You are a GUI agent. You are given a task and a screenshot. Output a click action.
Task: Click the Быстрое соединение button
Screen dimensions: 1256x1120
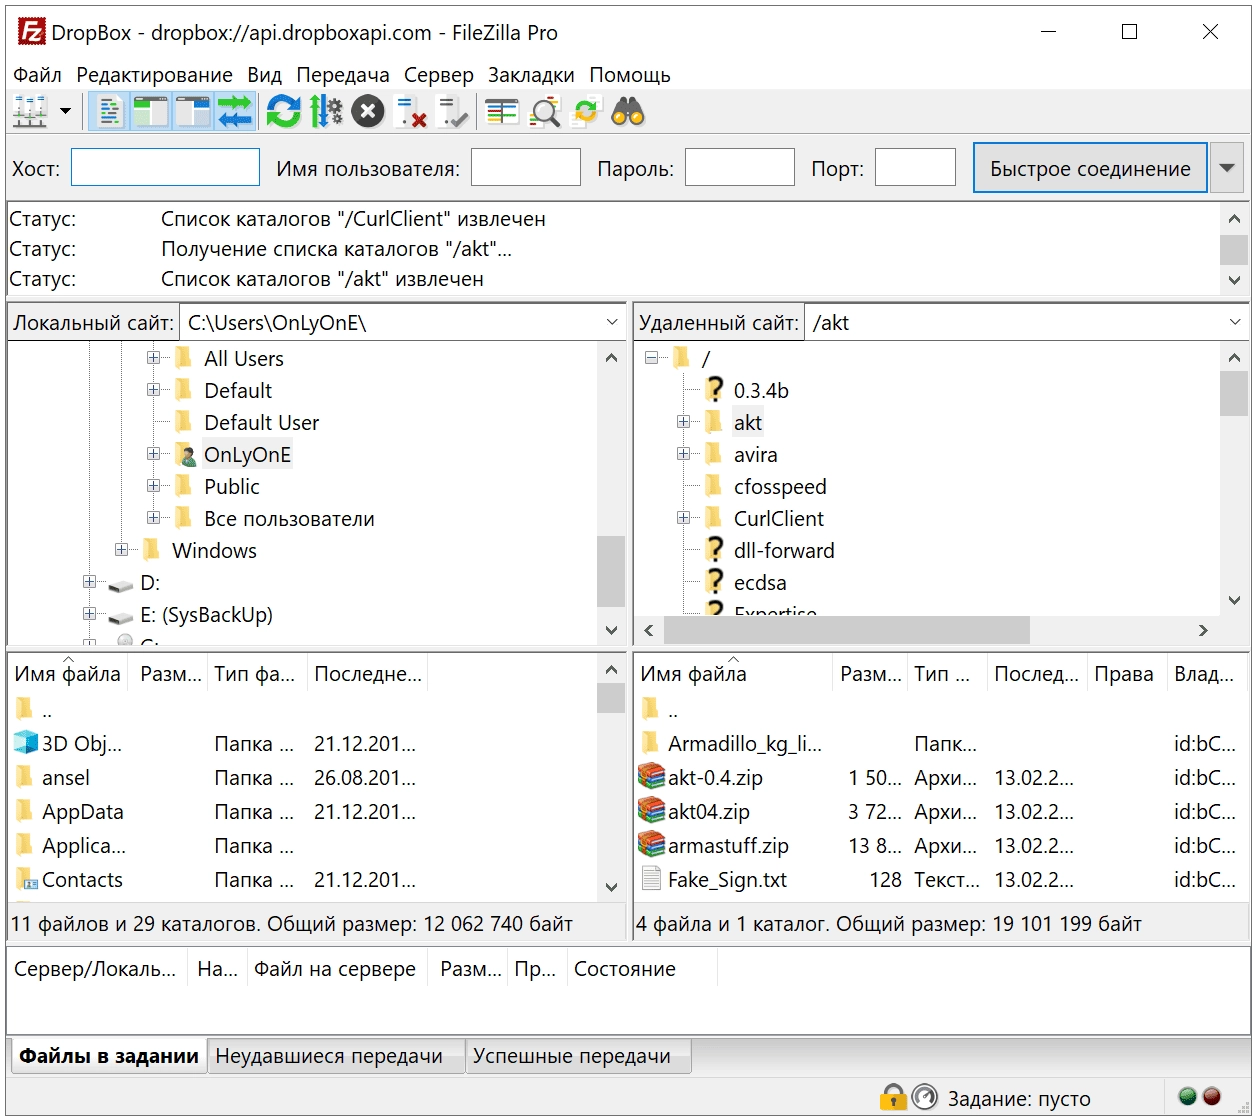[x=1090, y=168]
